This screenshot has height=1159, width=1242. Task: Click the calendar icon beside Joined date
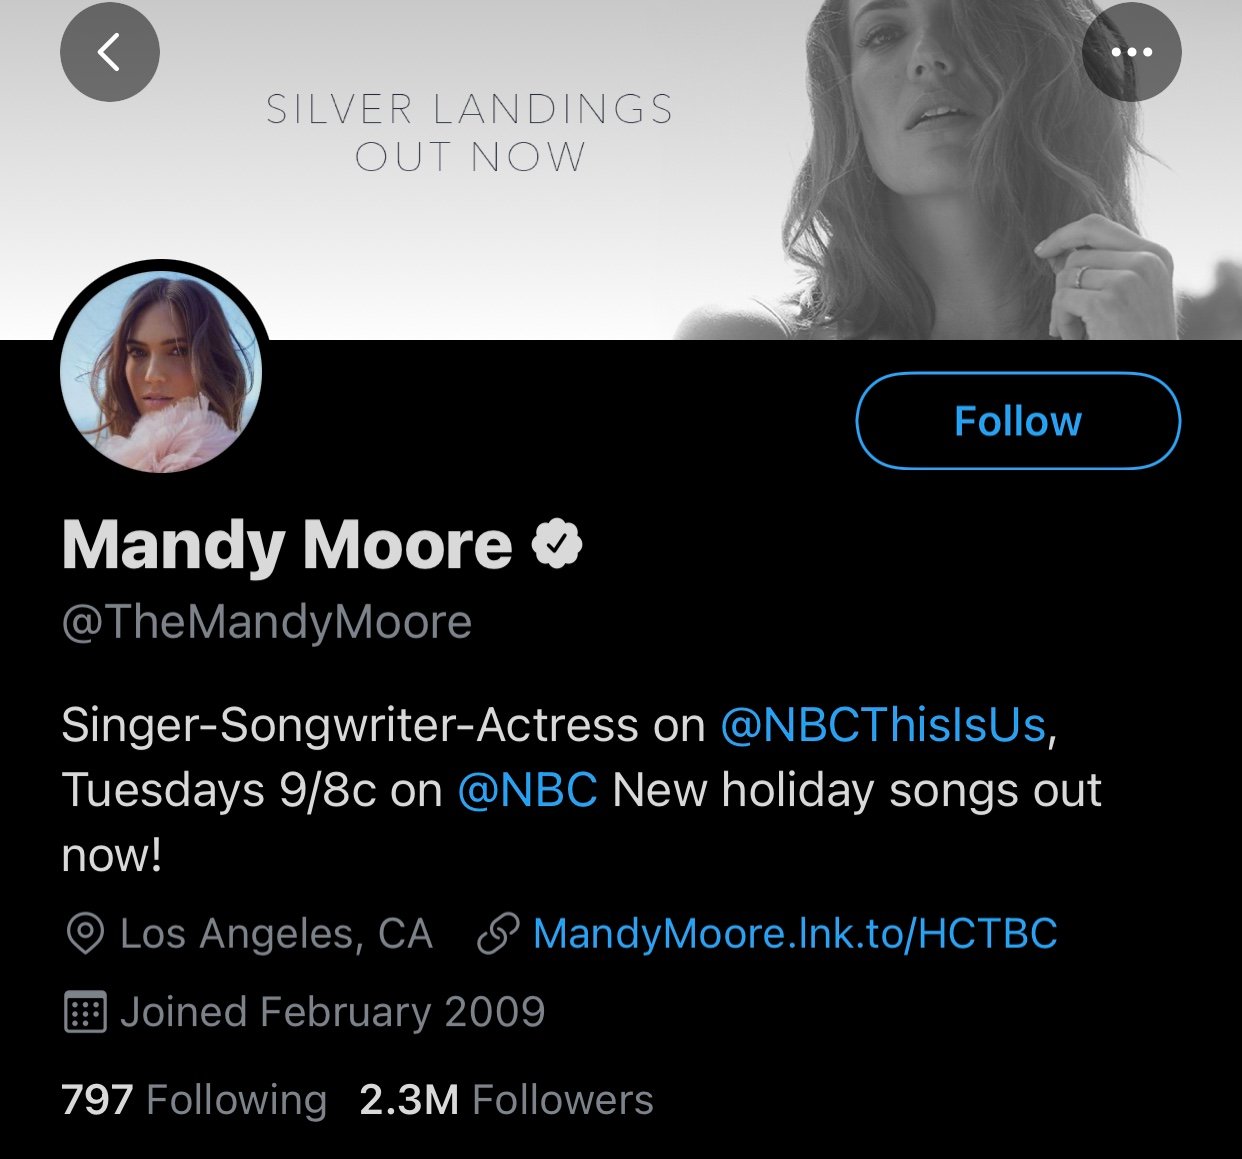(x=85, y=1012)
